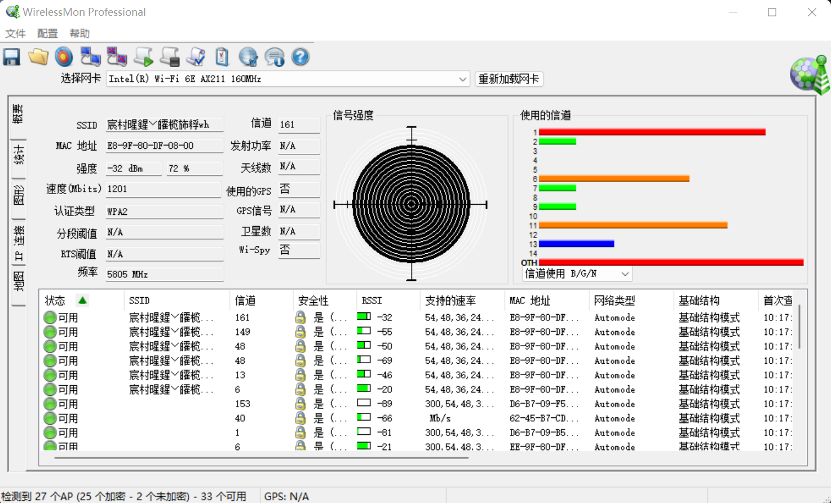832x504 pixels.
Task: Sort by the MAC 地址 column header
Action: tap(547, 300)
